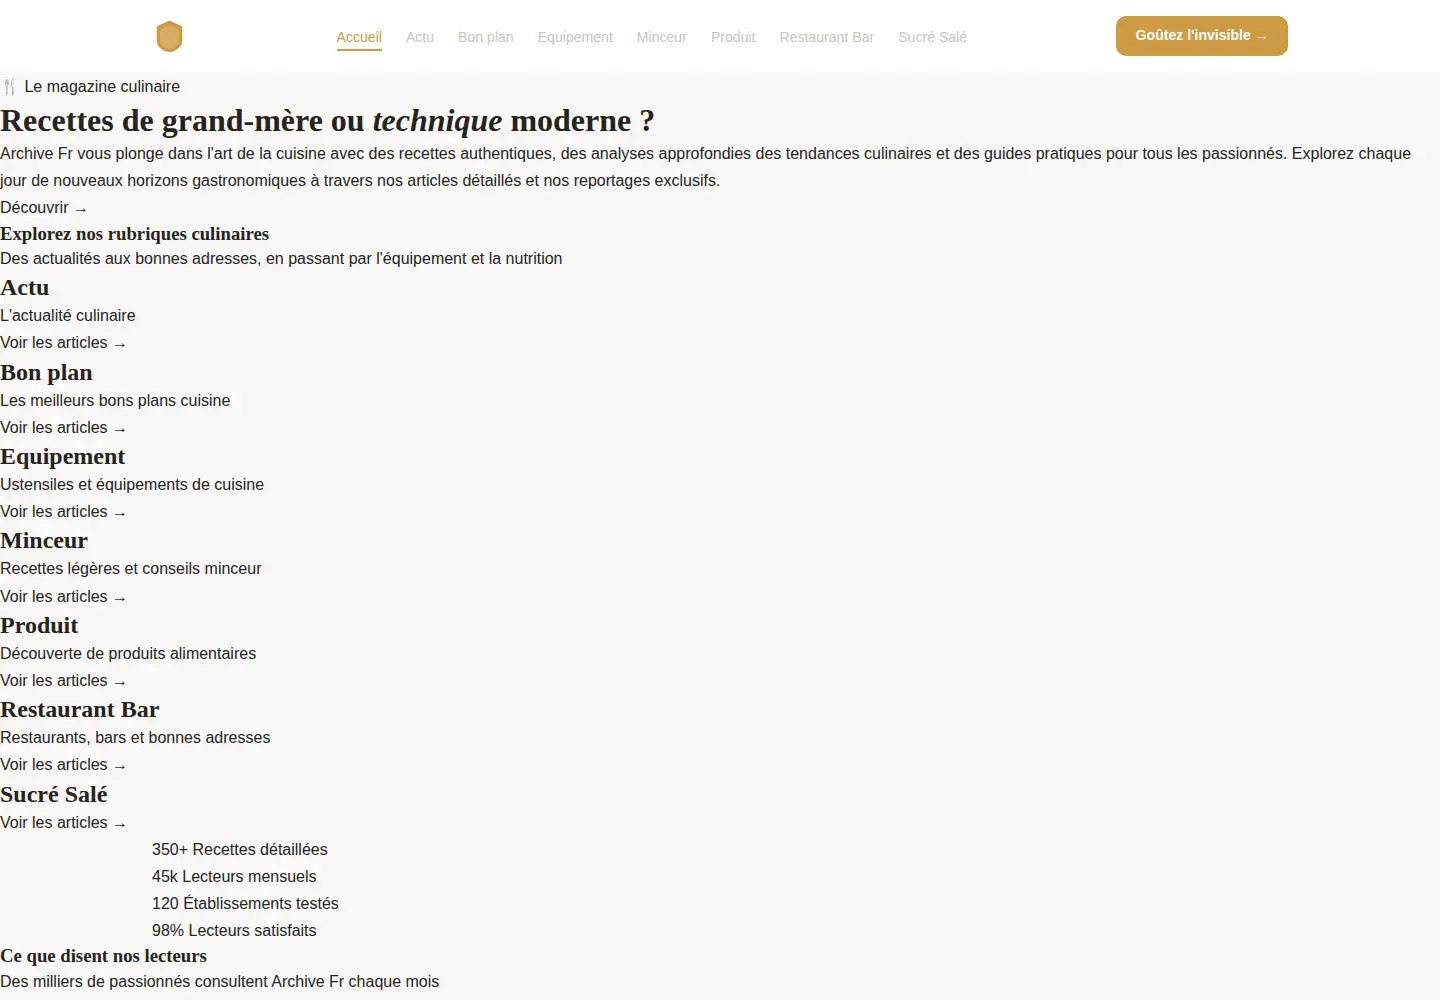The height and width of the screenshot is (1000, 1440).
Task: Select Equipement in the top navigation
Action: (575, 37)
